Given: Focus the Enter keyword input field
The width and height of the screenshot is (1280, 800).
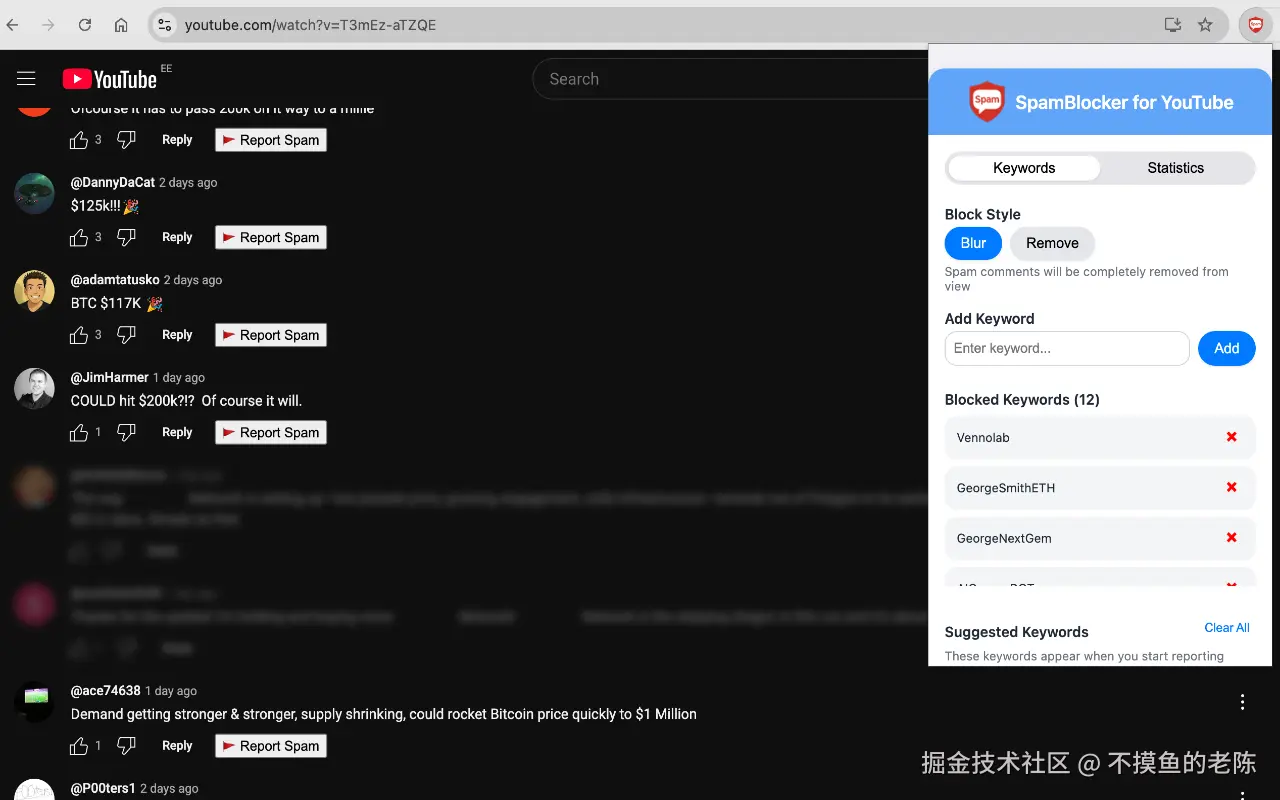Looking at the screenshot, I should tap(1067, 348).
